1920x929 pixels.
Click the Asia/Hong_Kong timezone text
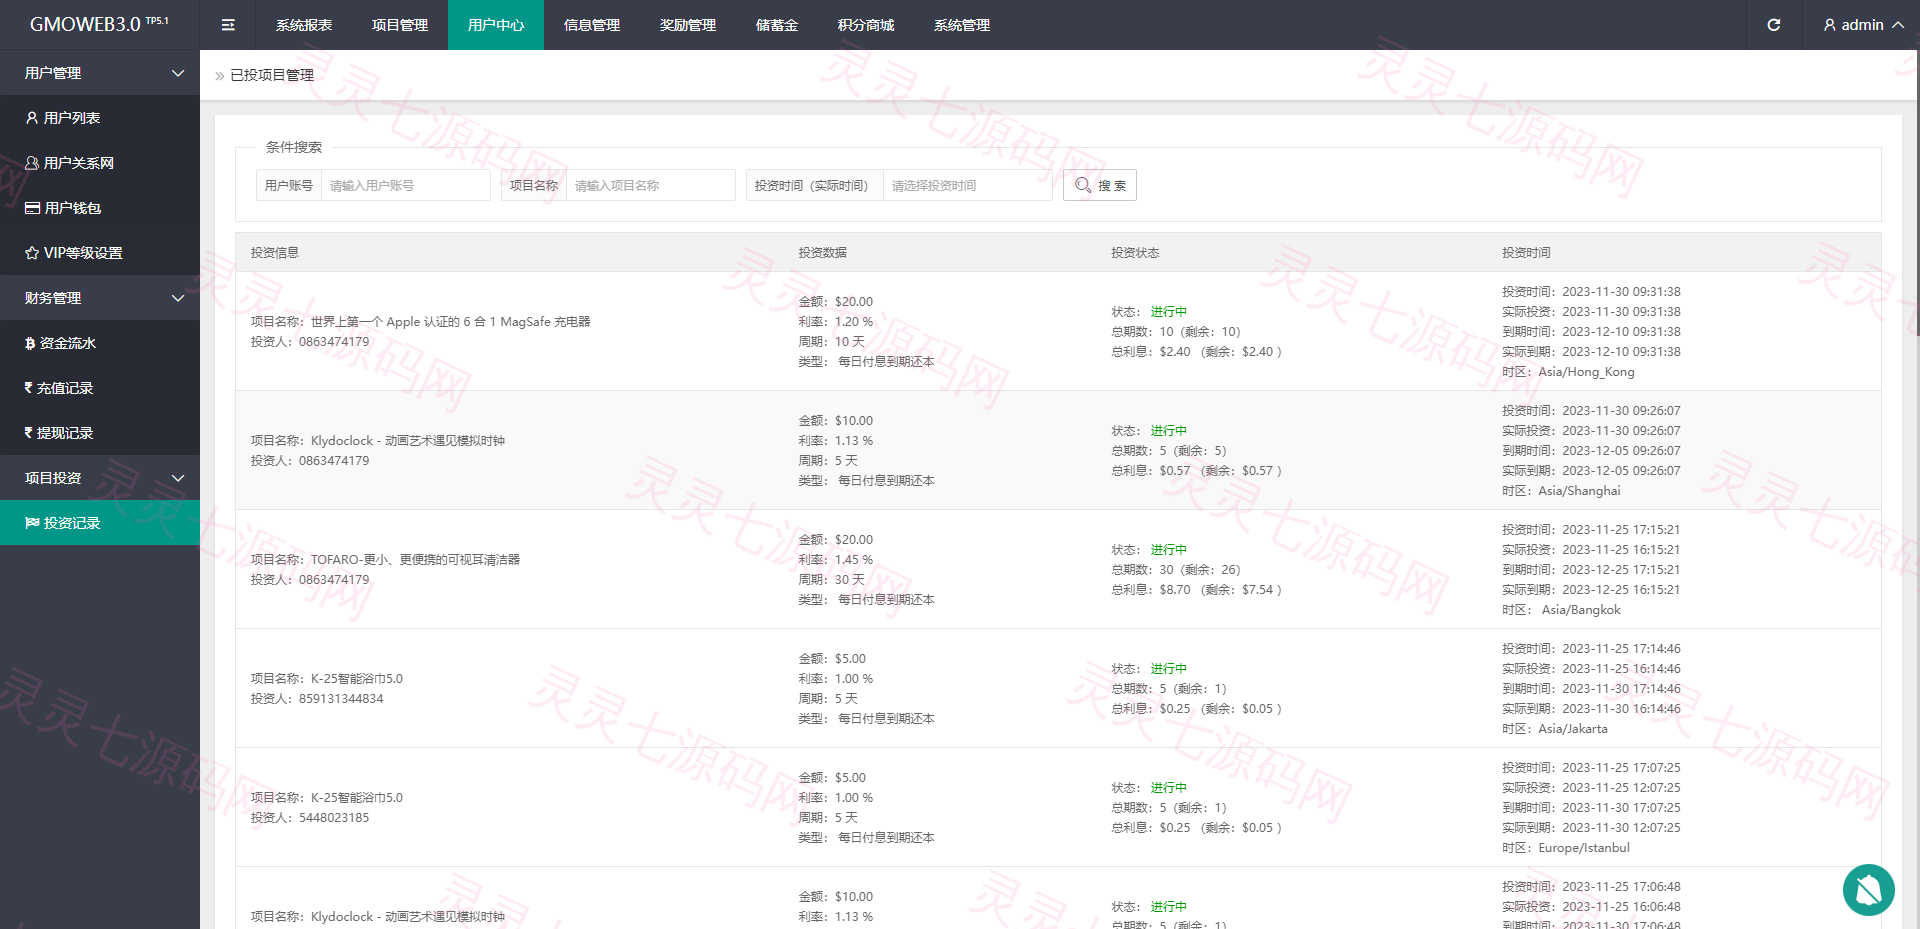1586,371
